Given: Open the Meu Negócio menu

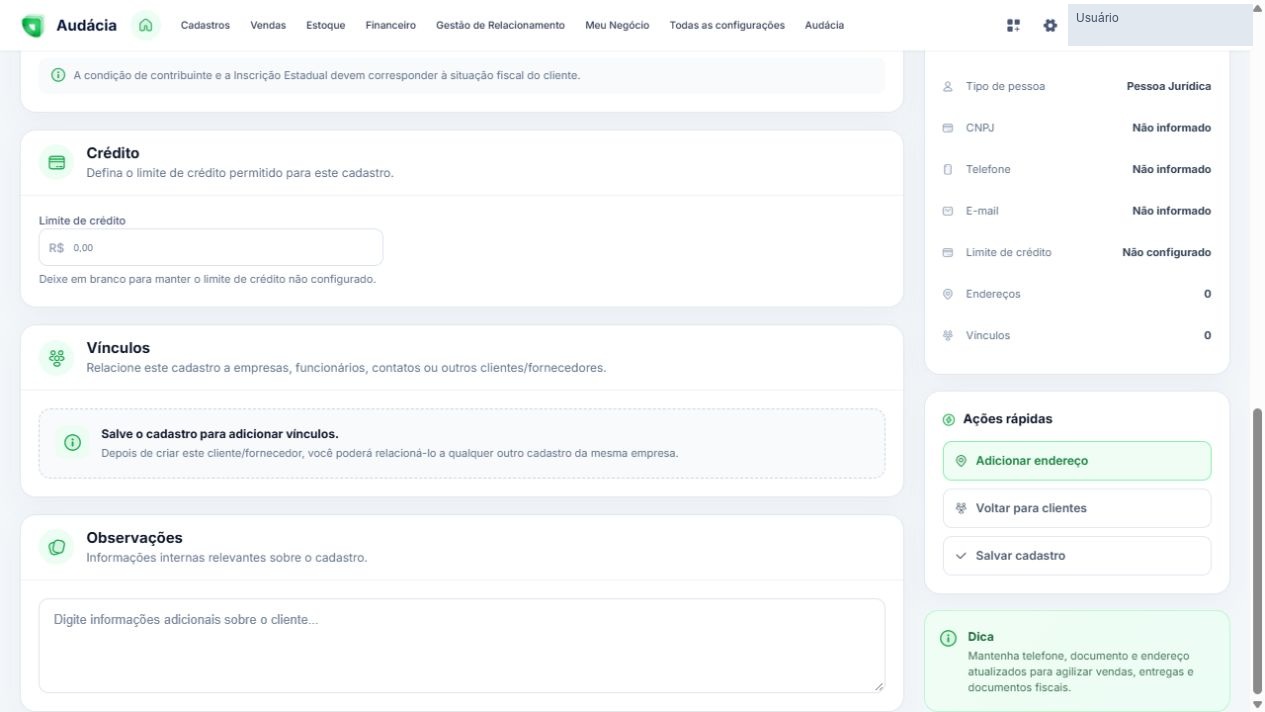Looking at the screenshot, I should [x=617, y=26].
